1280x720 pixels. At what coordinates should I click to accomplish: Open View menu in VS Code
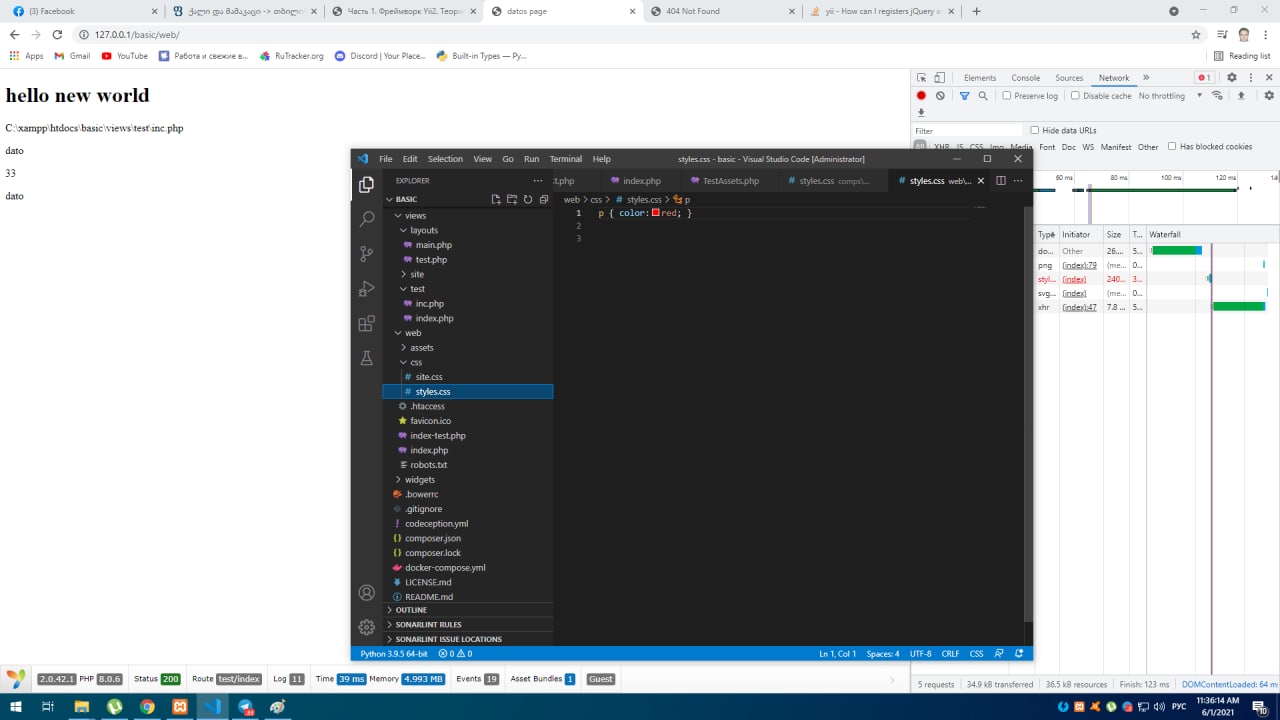[x=482, y=159]
